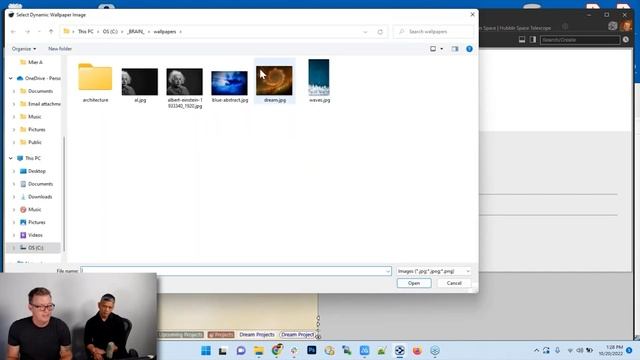
Task: Open File Explorer from the taskbar
Action: [x=259, y=350]
